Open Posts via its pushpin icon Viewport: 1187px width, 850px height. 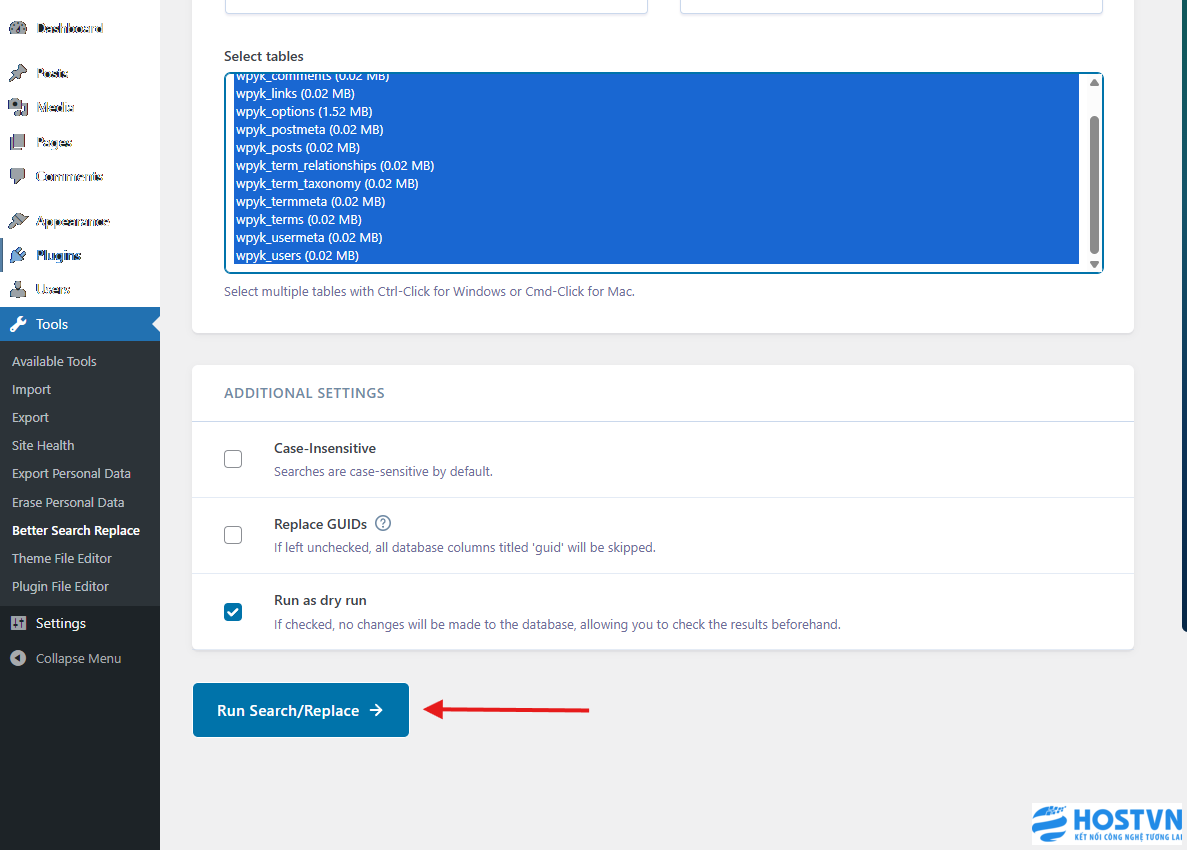coord(18,73)
